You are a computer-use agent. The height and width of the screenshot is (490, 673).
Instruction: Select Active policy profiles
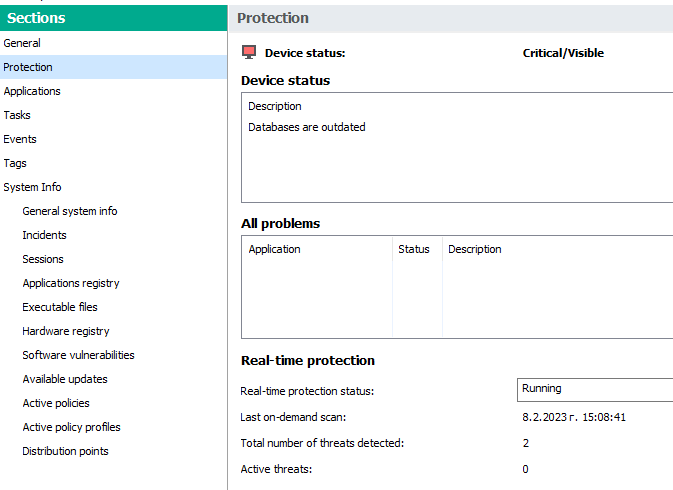click(x=71, y=427)
